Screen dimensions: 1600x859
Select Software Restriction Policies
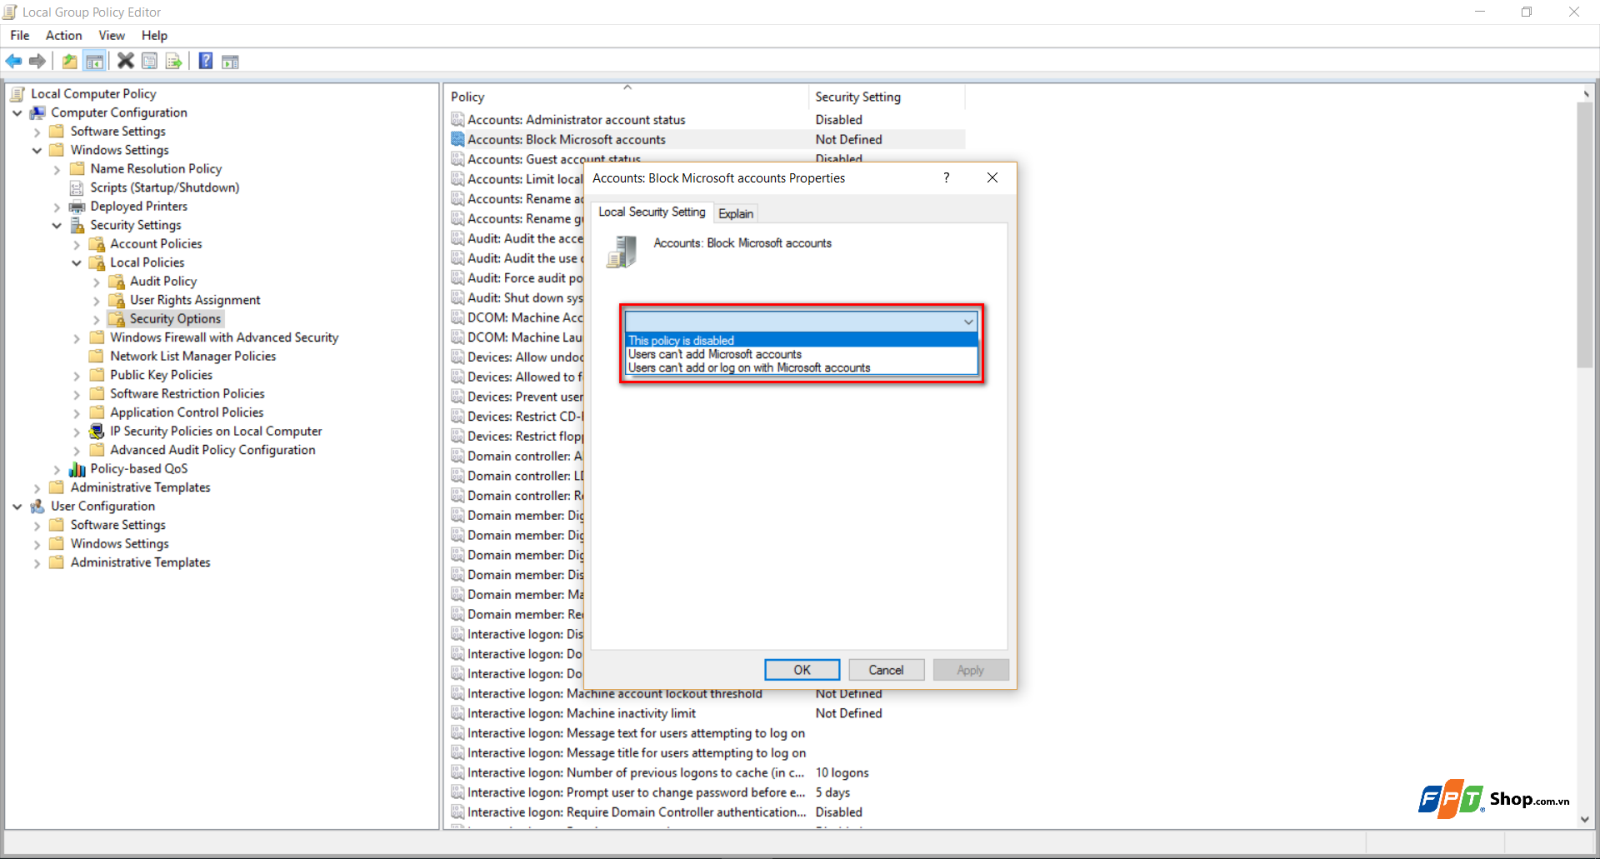coord(187,394)
